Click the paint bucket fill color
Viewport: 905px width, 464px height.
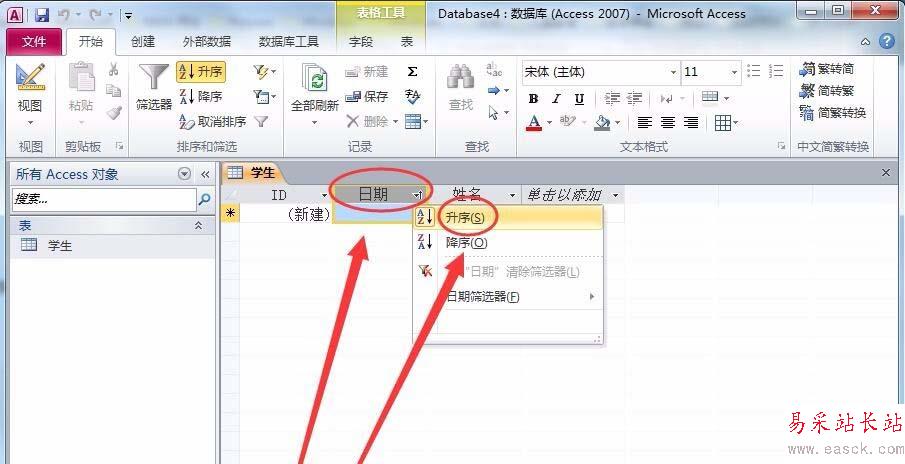point(602,122)
